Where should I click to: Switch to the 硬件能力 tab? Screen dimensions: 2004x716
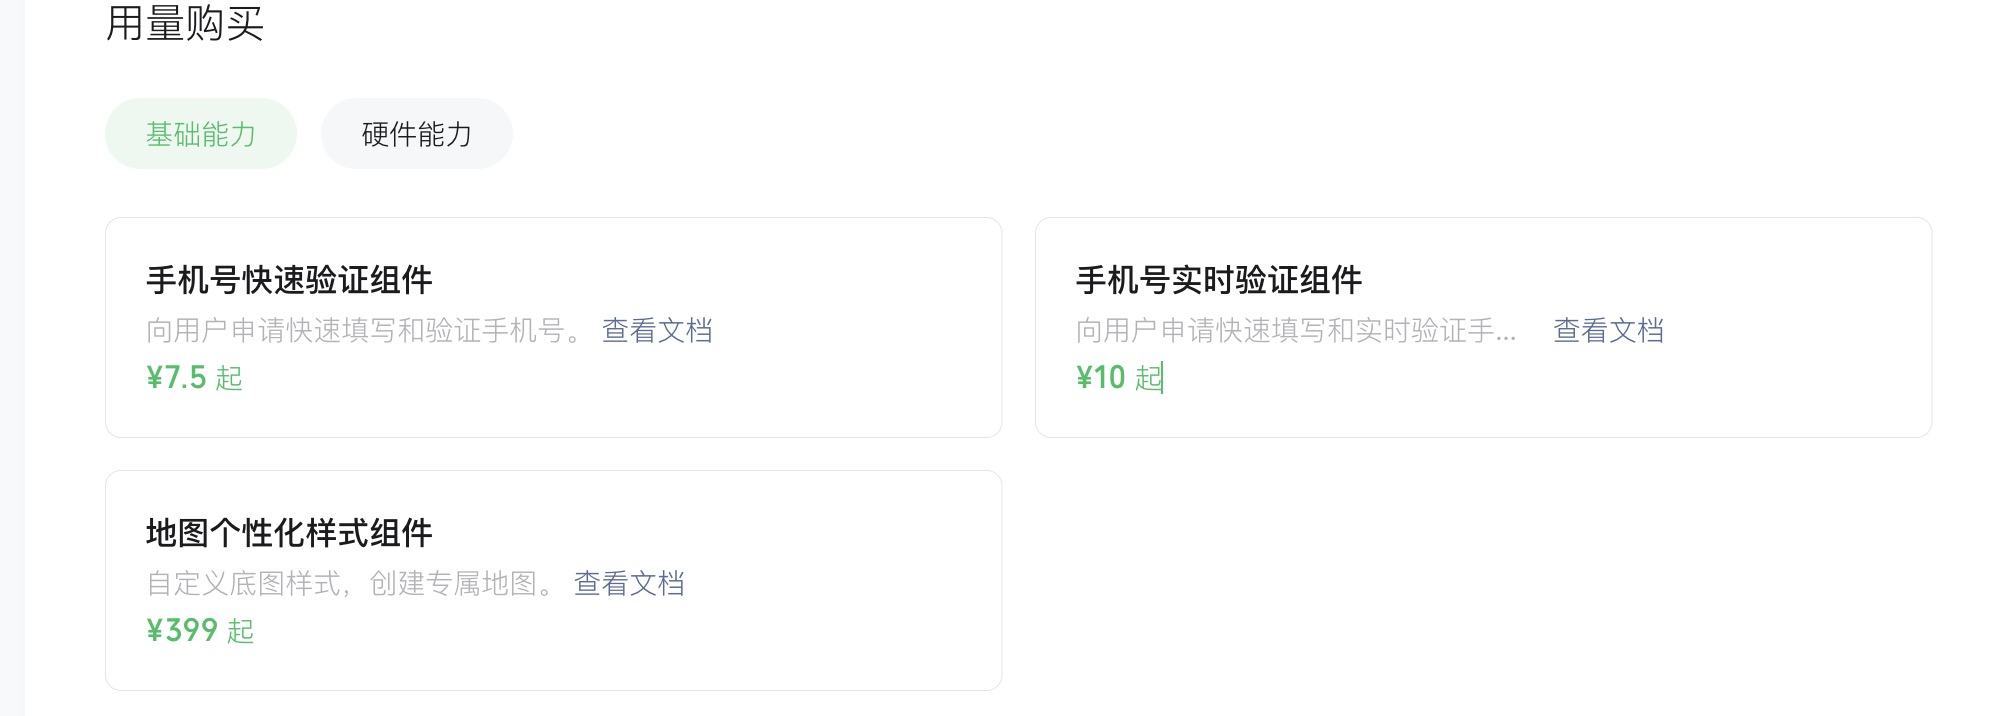pos(416,134)
